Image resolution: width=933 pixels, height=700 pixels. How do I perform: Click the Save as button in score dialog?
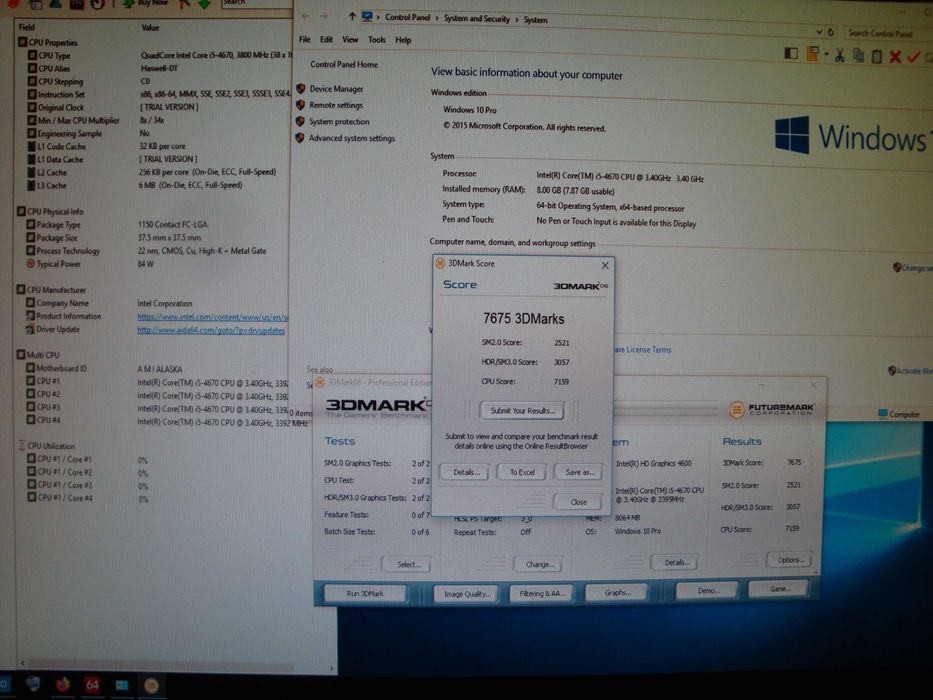click(579, 472)
